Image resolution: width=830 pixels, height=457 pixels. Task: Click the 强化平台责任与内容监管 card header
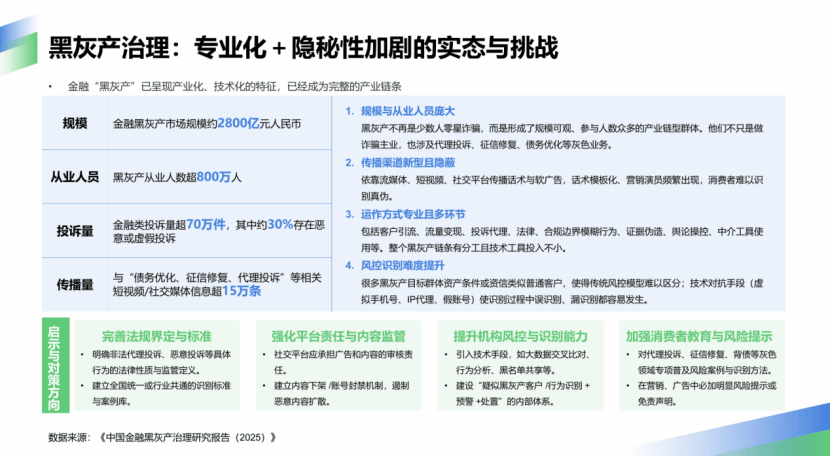(337, 335)
